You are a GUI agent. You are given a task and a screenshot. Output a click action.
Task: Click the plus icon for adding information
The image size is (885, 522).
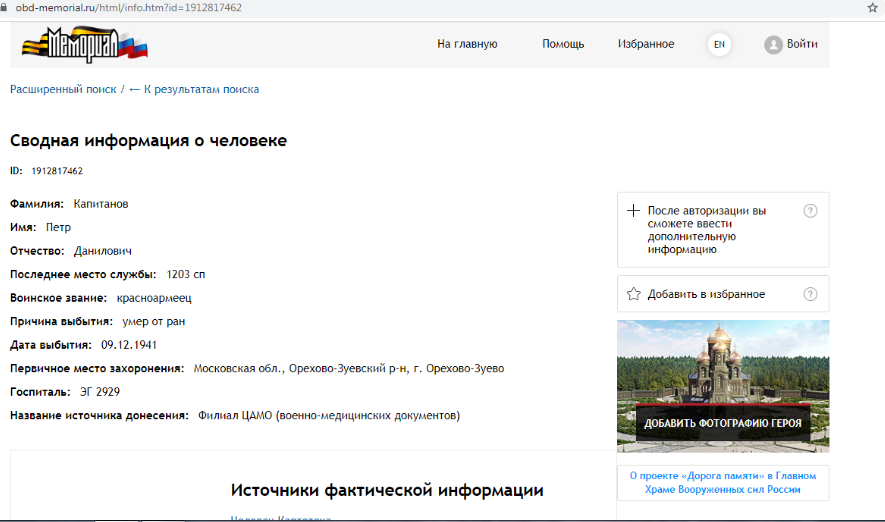coord(633,210)
